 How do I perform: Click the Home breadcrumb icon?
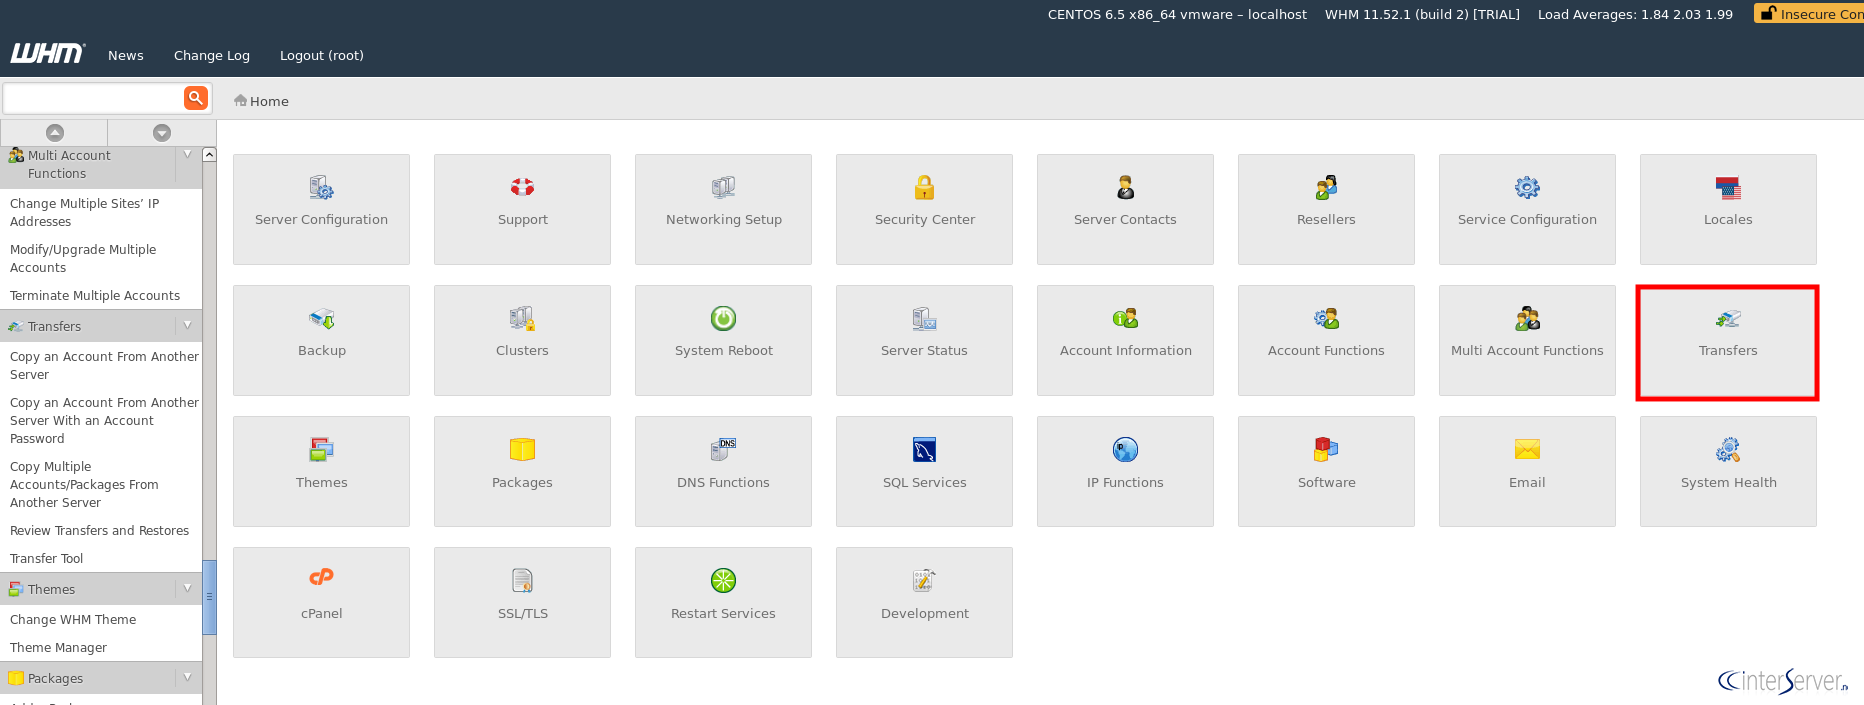click(240, 100)
